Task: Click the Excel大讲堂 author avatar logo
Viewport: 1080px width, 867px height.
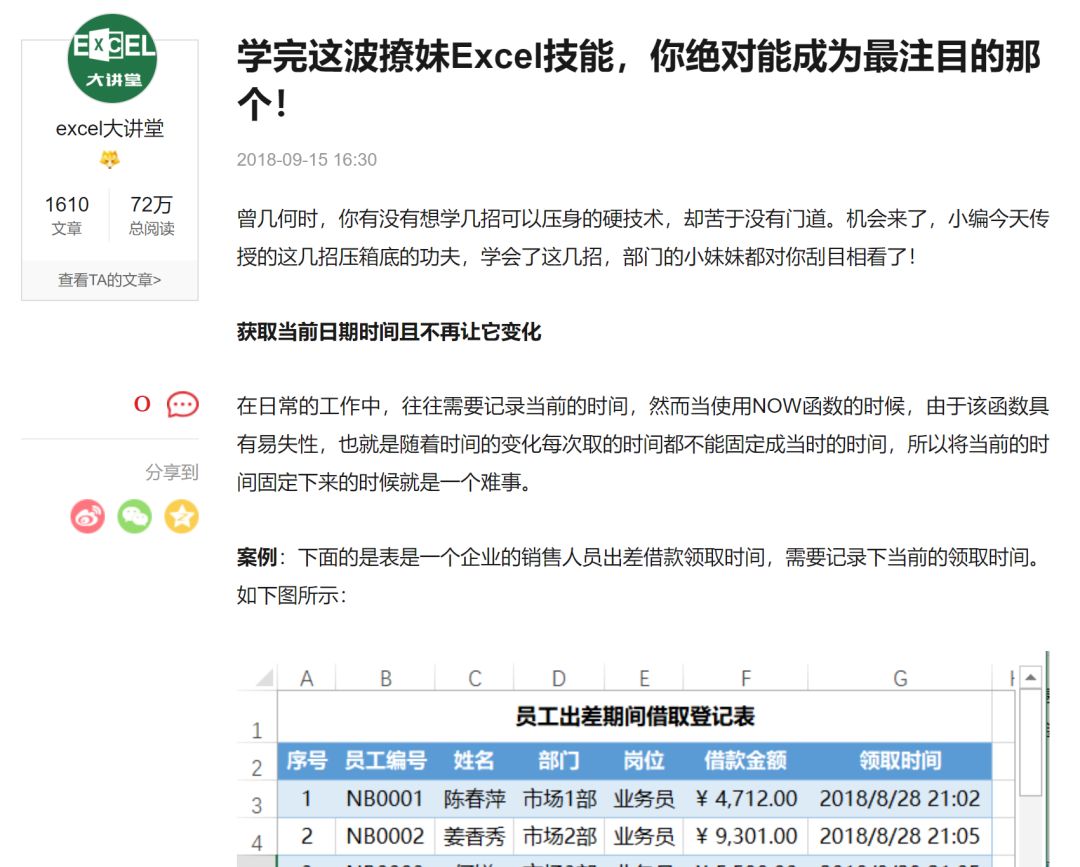Action: [x=111, y=58]
